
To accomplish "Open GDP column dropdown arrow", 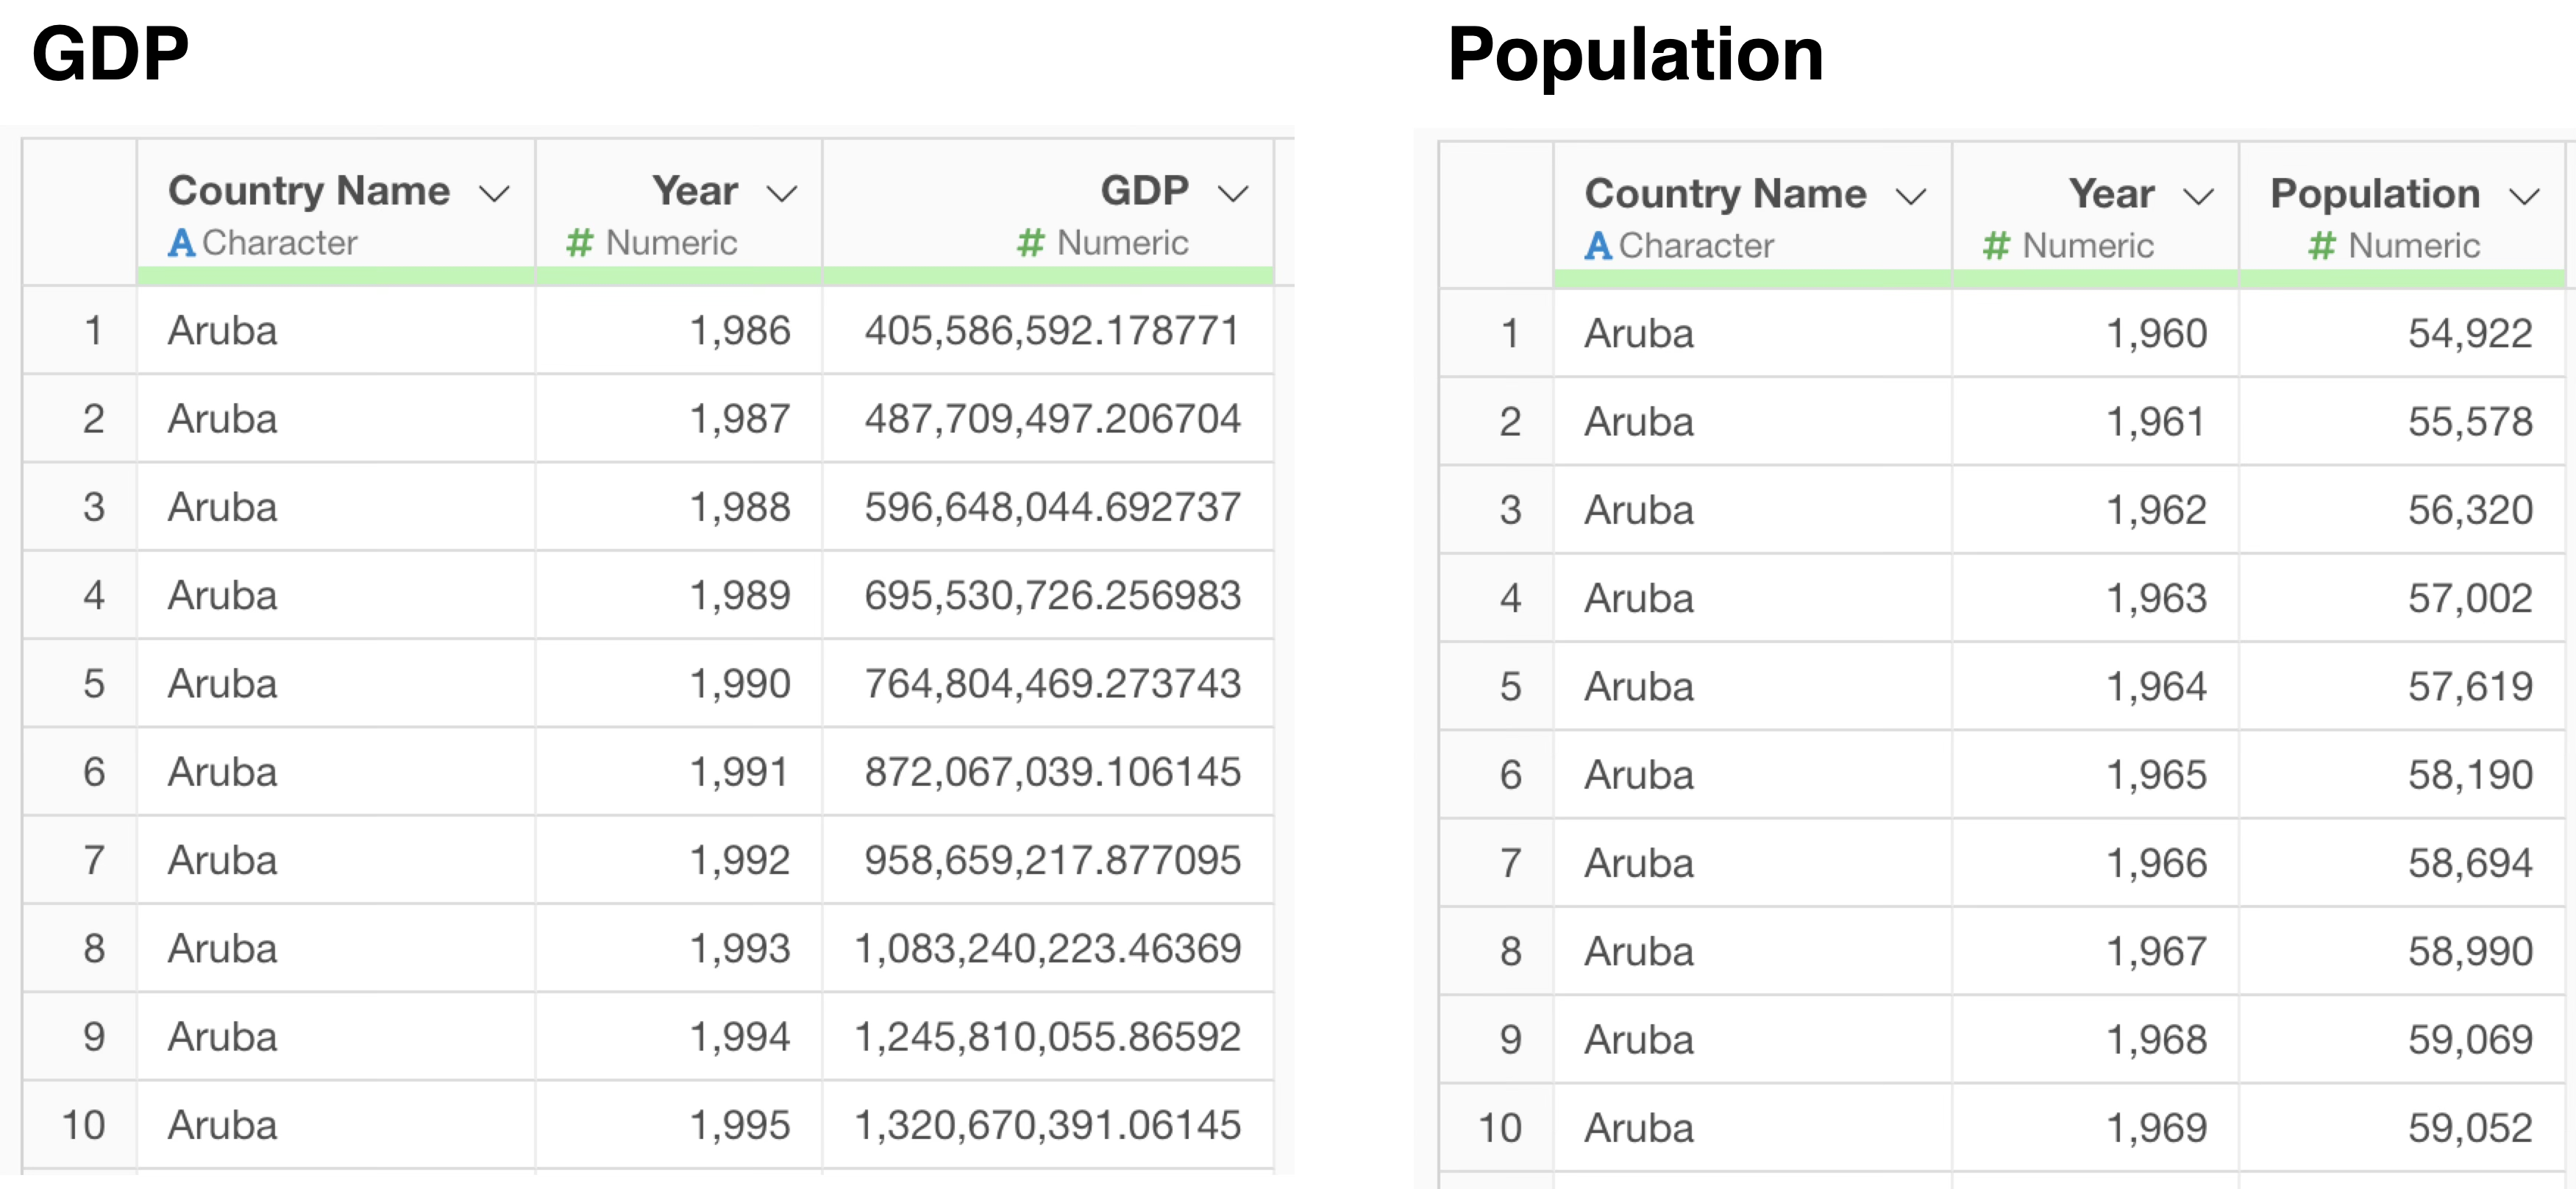I will point(1233,193).
